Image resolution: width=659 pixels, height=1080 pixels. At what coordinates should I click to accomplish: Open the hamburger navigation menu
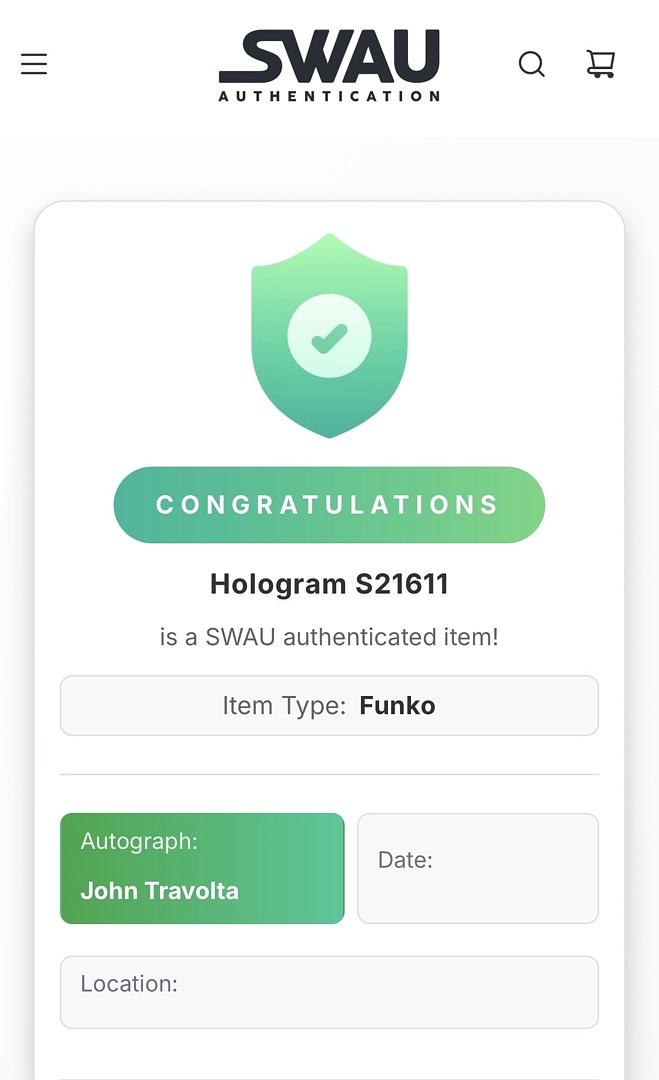[34, 64]
